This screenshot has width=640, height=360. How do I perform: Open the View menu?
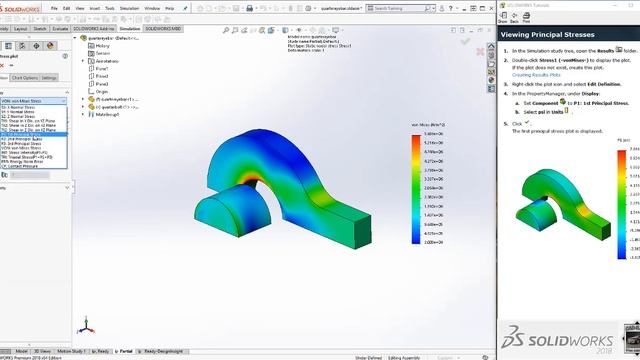(80, 8)
